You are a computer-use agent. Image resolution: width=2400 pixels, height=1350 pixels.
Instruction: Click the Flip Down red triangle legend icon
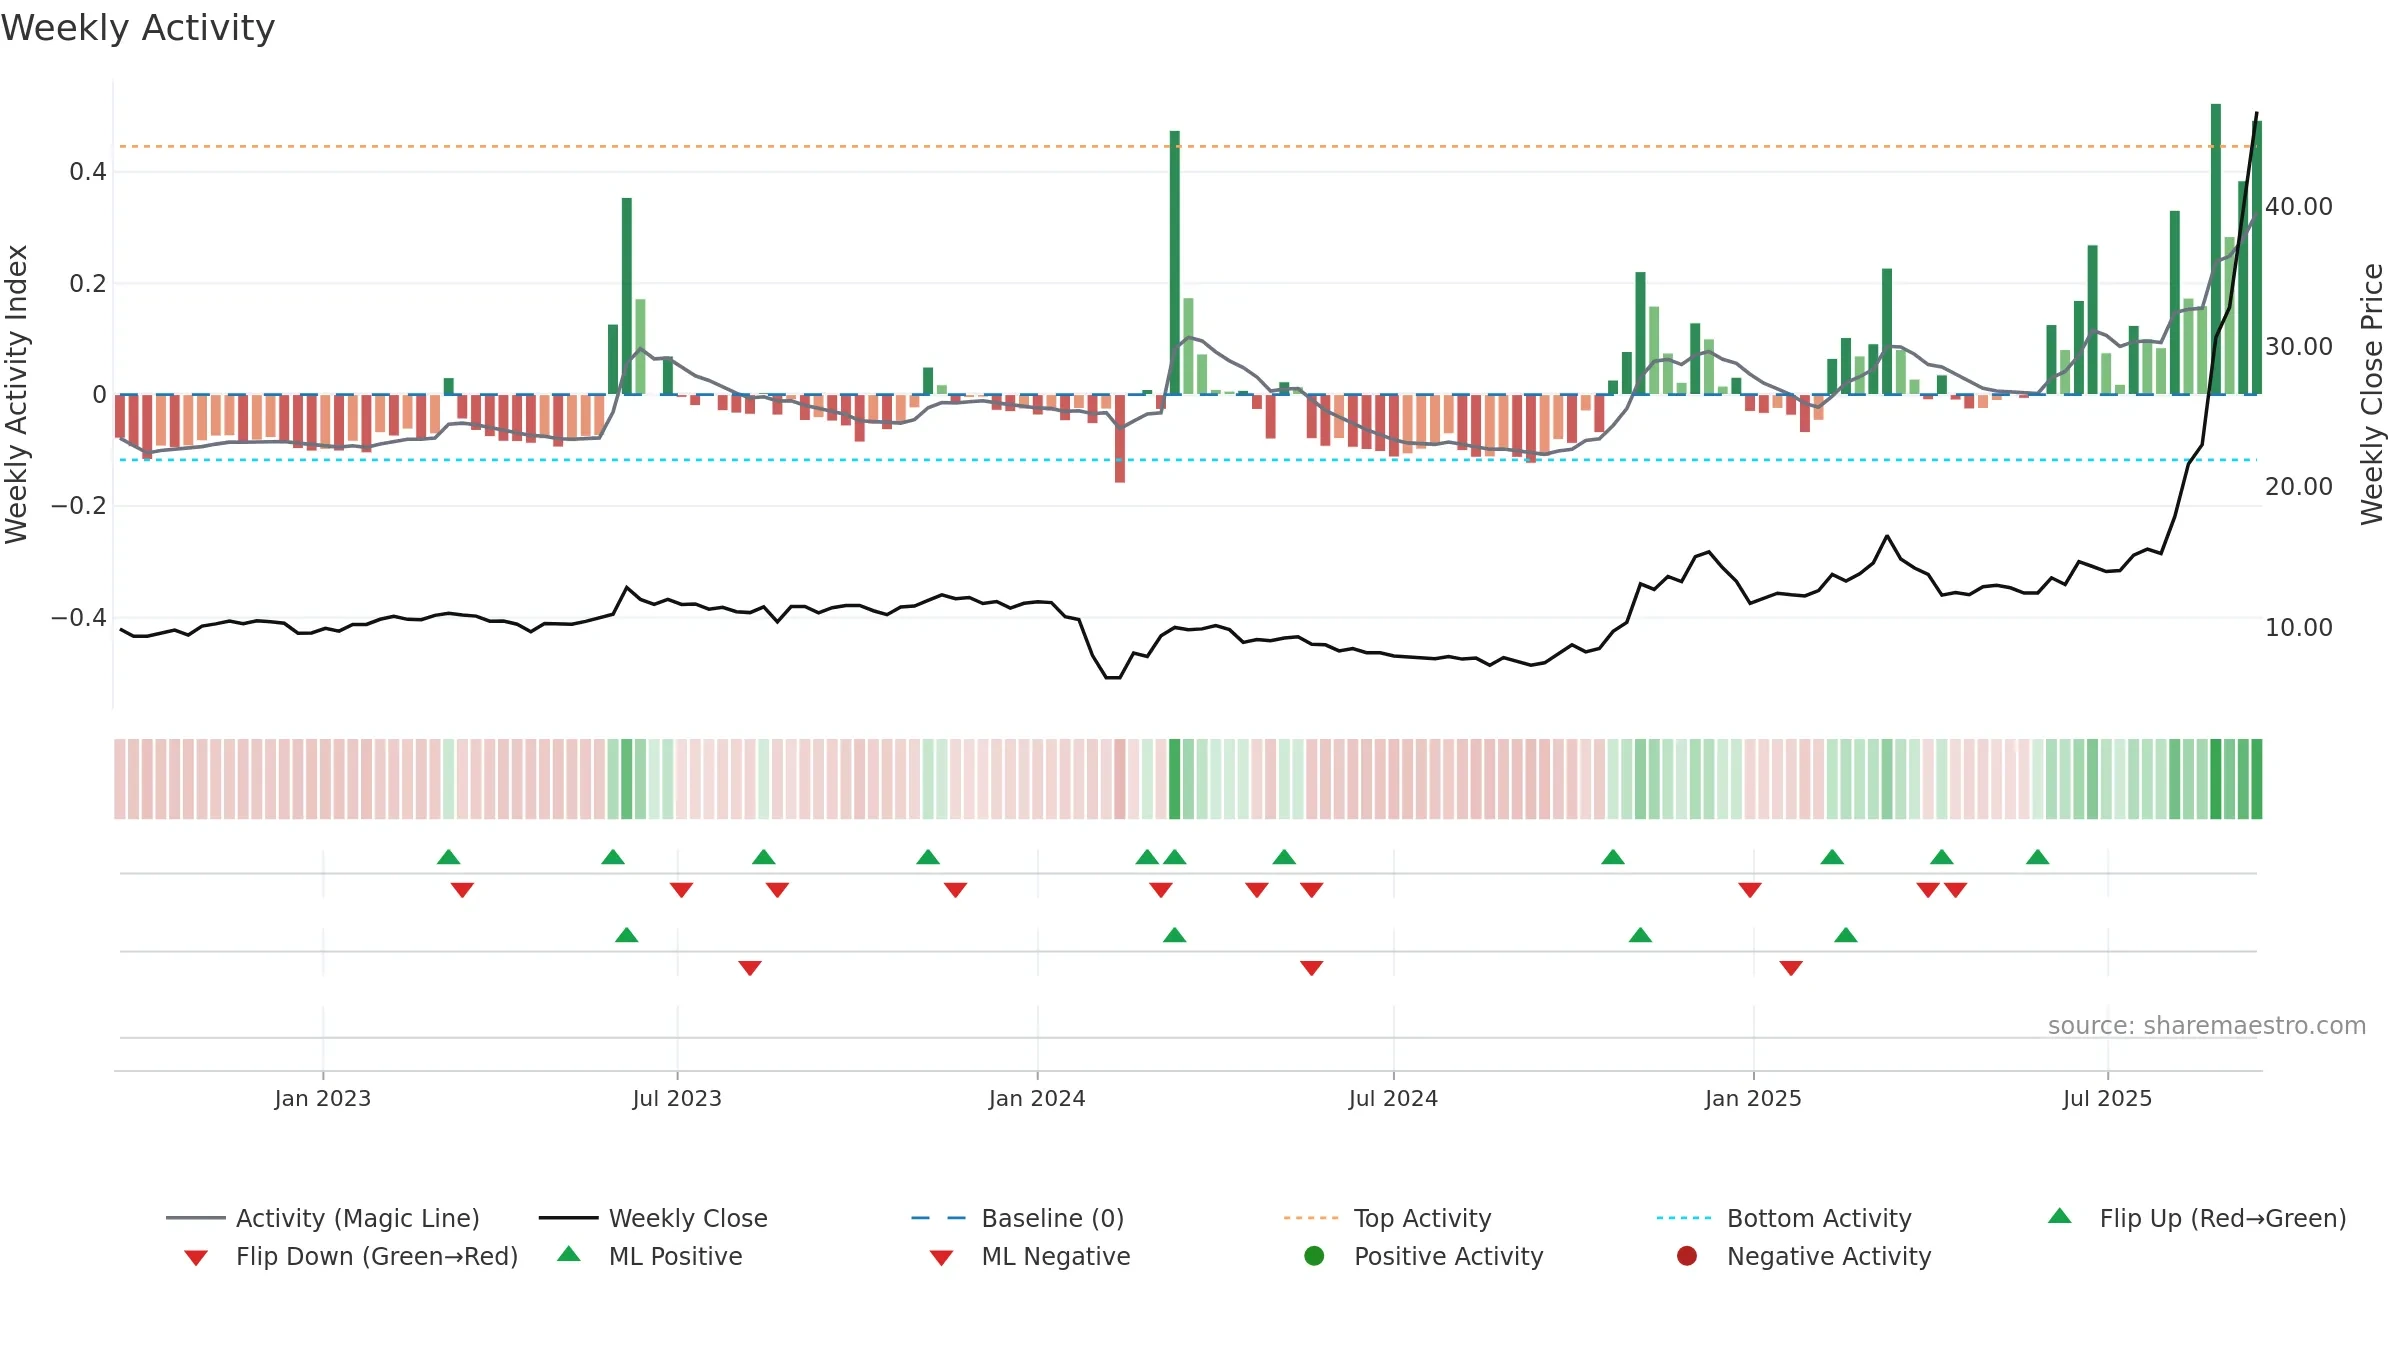pos(196,1257)
